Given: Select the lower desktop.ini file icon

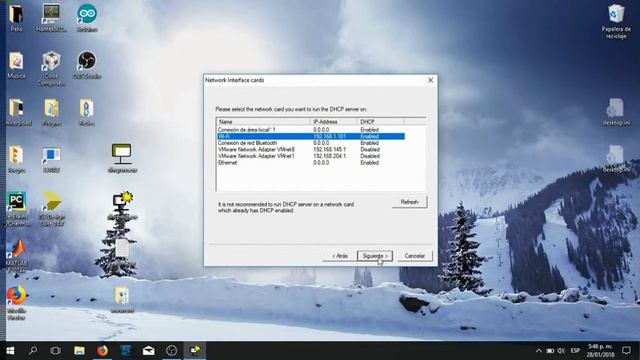Looking at the screenshot, I should (x=616, y=159).
